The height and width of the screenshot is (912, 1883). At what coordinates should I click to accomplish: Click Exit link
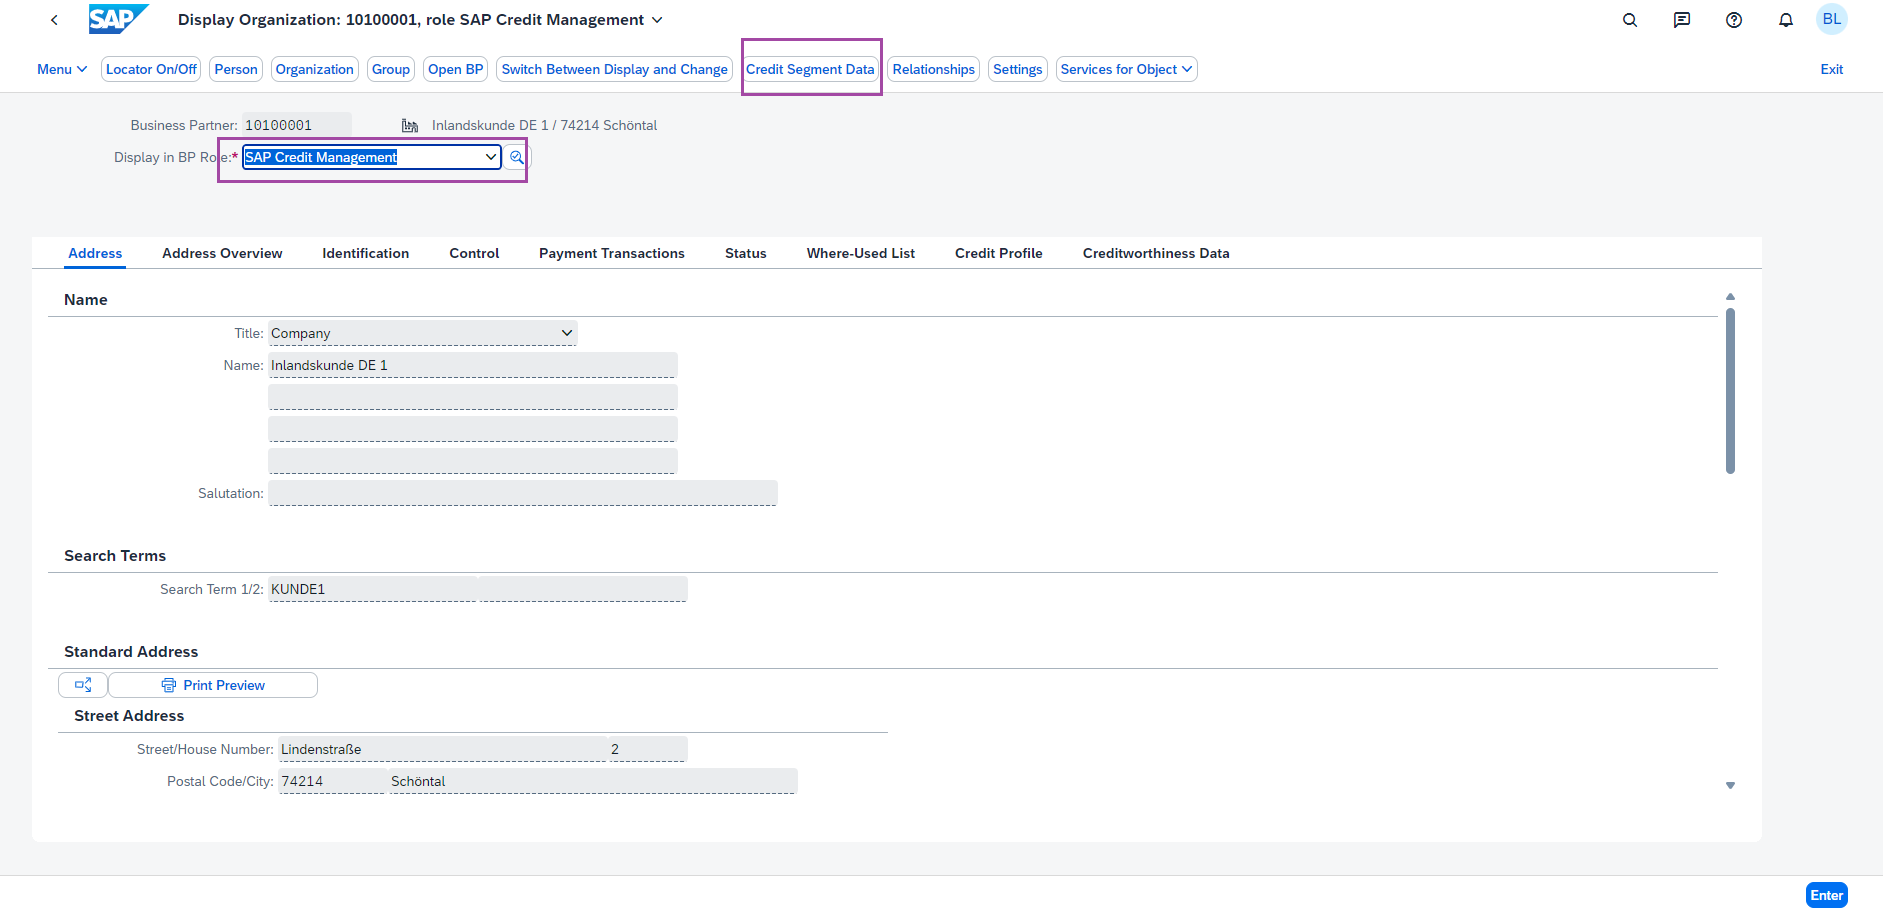[1832, 69]
